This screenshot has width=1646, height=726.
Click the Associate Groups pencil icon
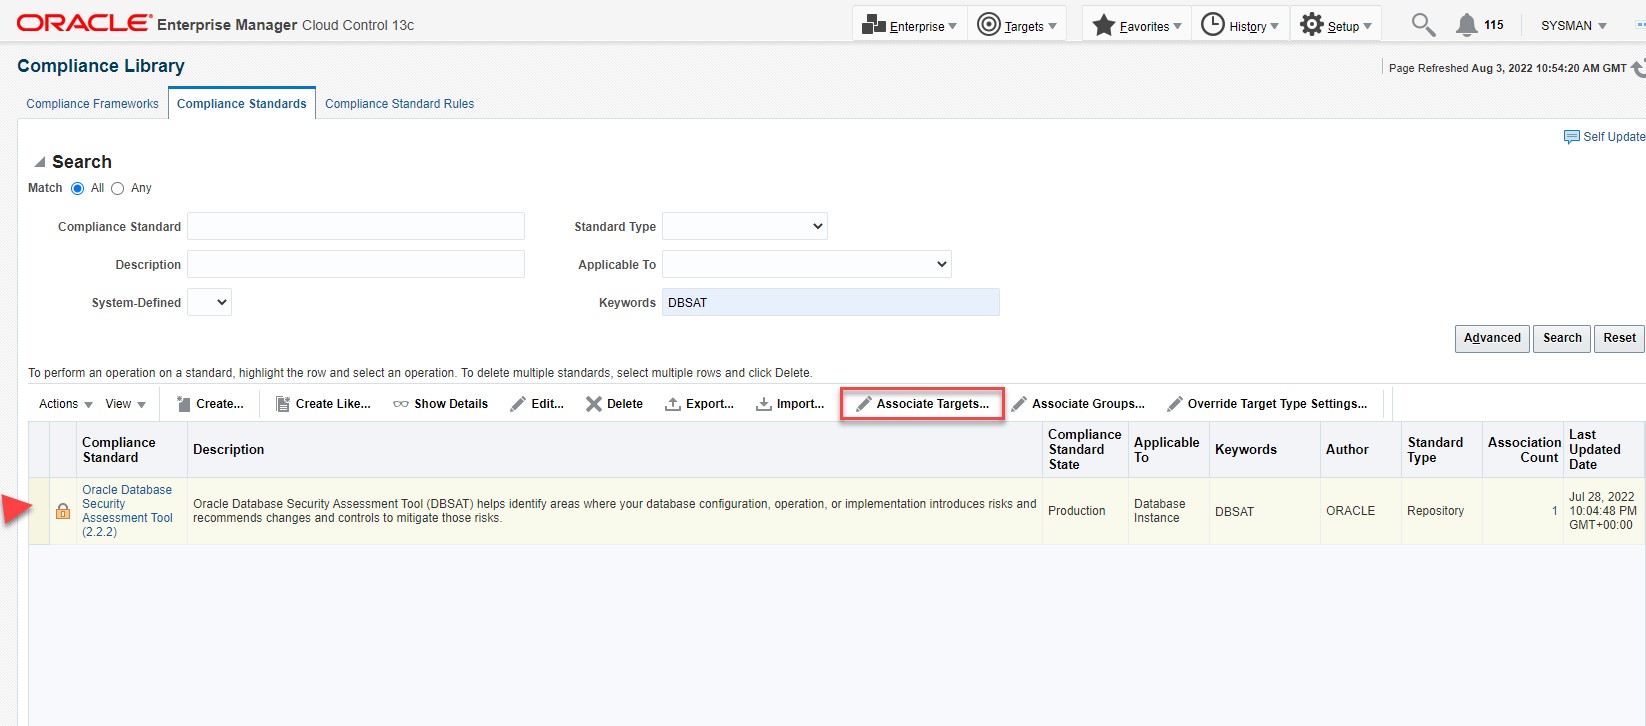1019,404
